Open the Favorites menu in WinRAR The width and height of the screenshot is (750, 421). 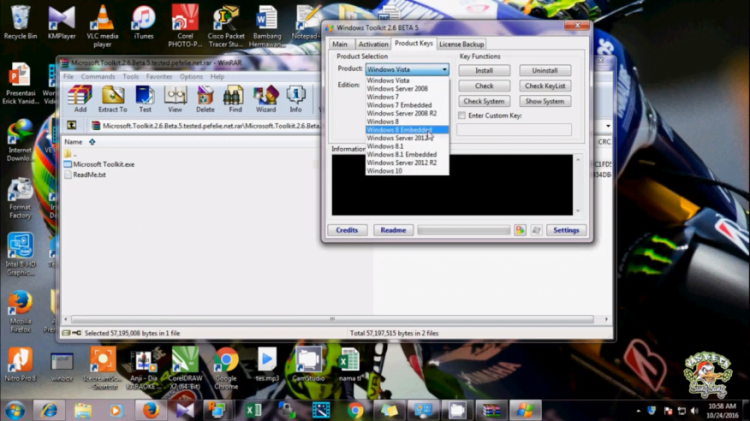tap(159, 77)
